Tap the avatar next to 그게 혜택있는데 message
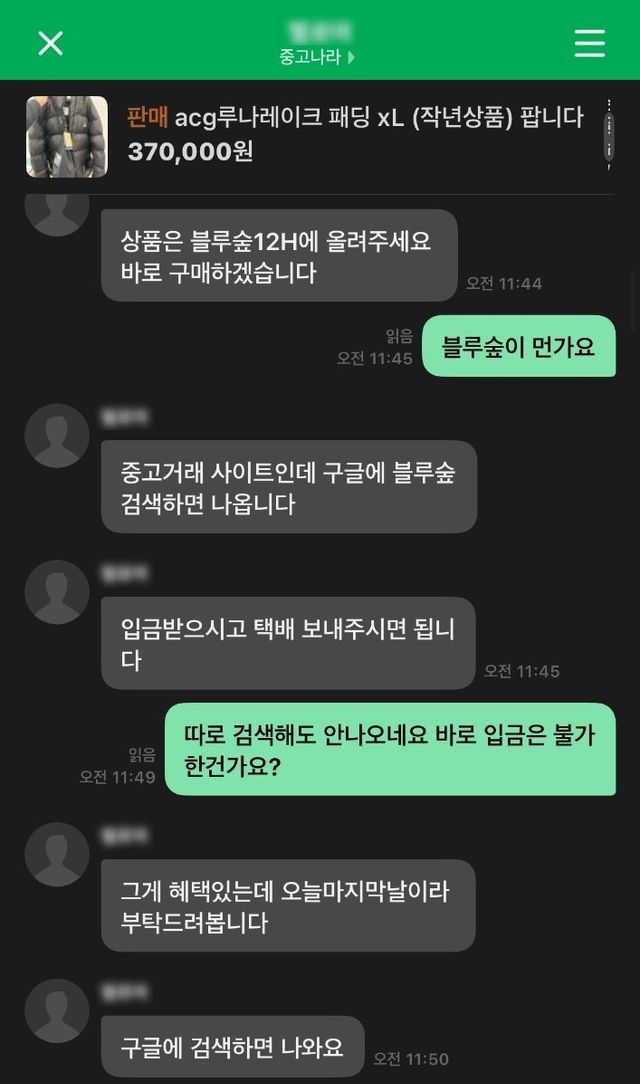Screen dimensions: 640x1084 pos(57,855)
